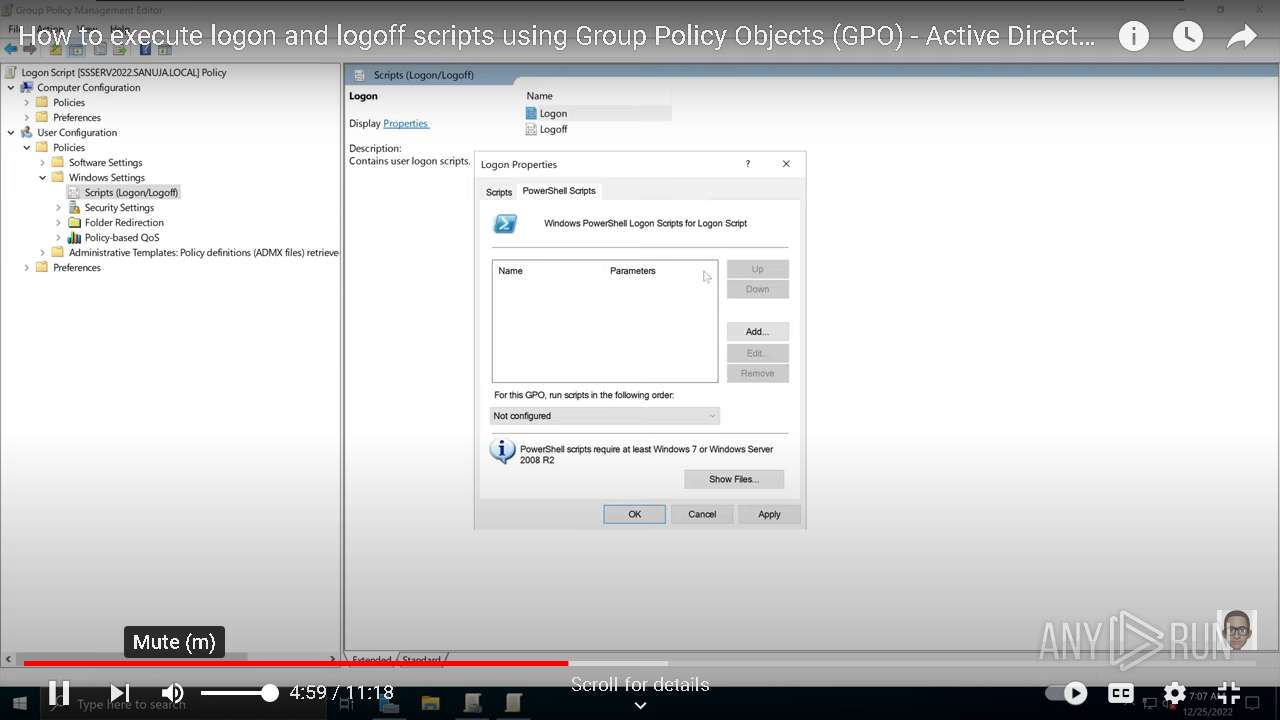Select 'Preferences' under User Configuration
This screenshot has height=720, width=1280.
[x=77, y=267]
